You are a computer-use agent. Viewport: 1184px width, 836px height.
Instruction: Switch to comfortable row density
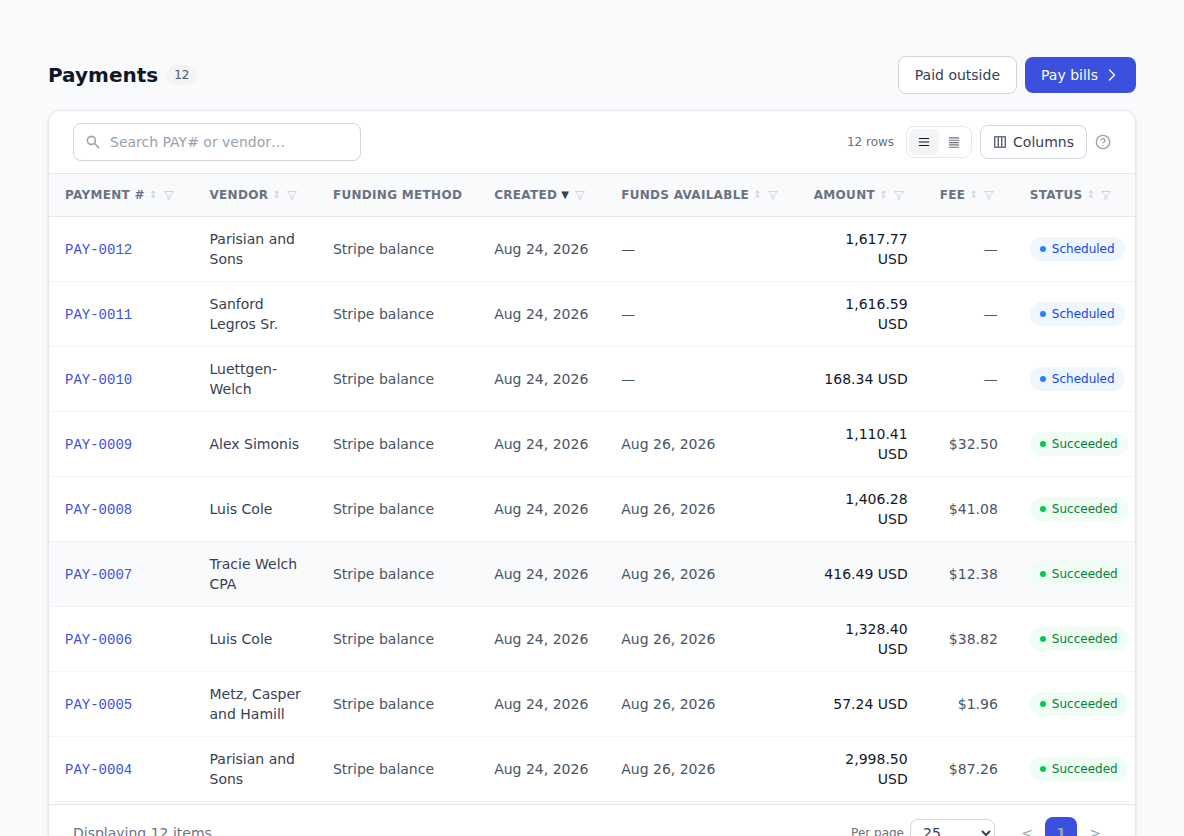pyautogui.click(x=923, y=142)
